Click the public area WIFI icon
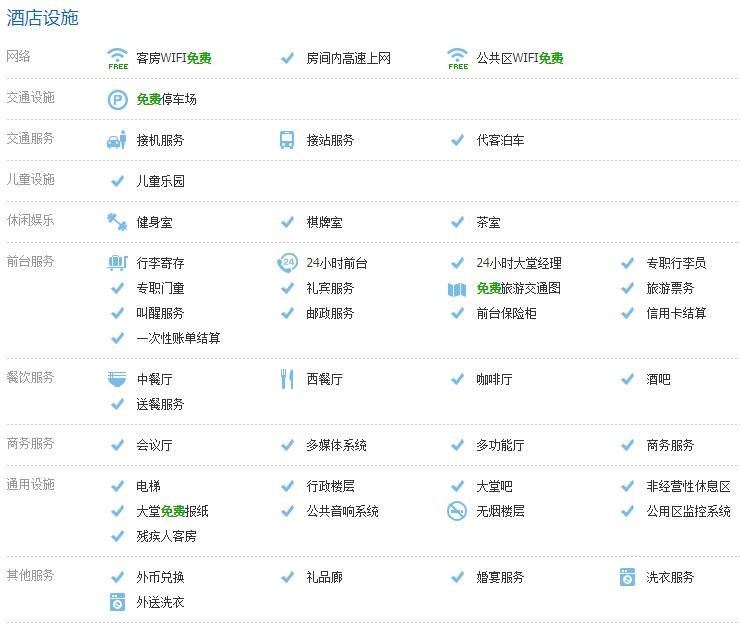The width and height of the screenshot is (740, 629). [457, 58]
